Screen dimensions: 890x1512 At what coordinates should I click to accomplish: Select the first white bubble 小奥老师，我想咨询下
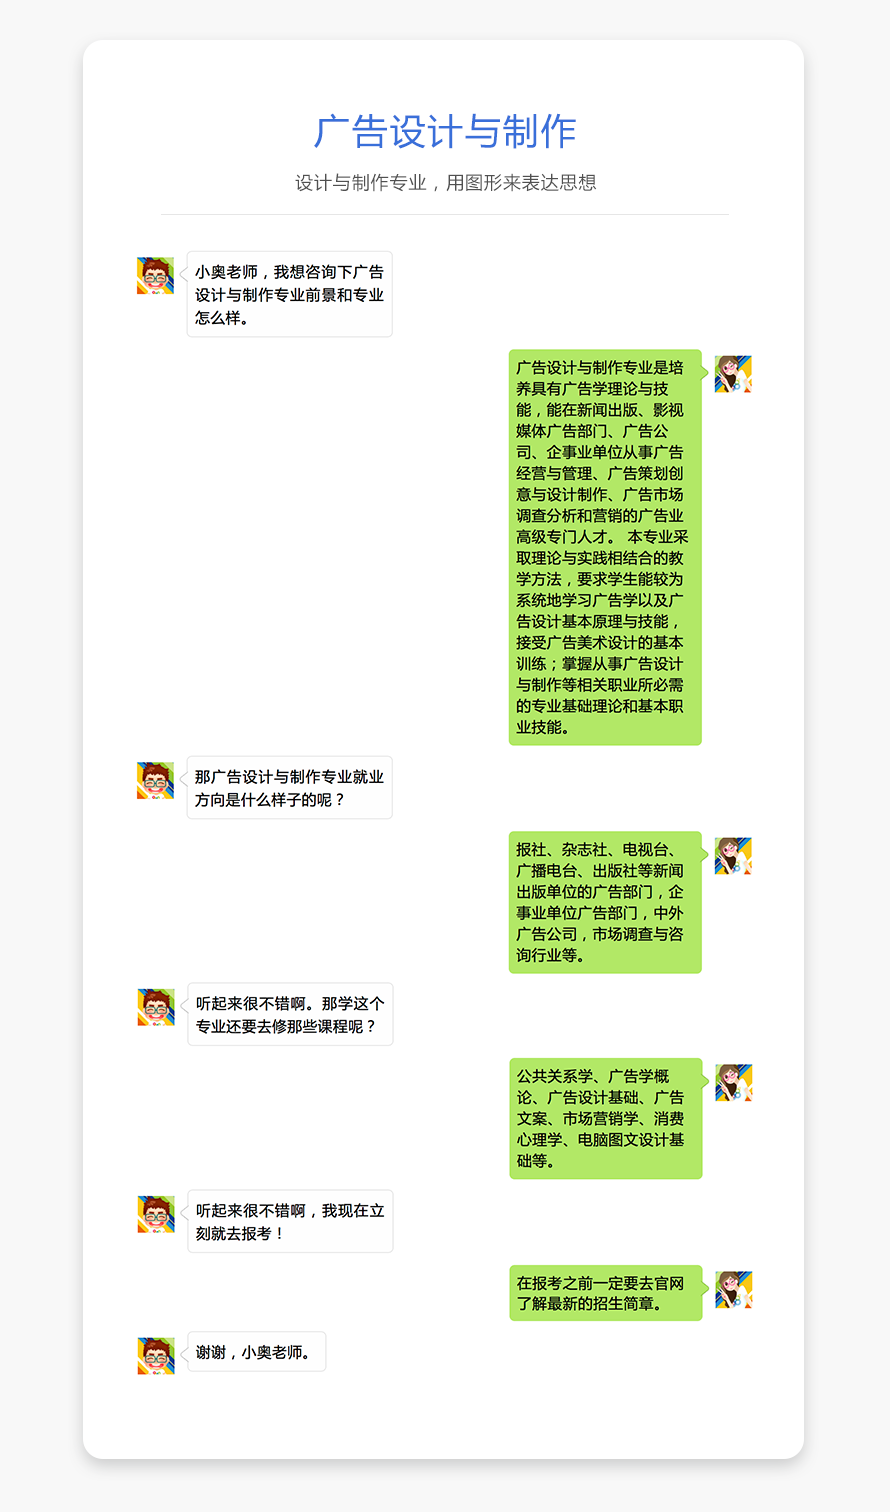tap(289, 294)
